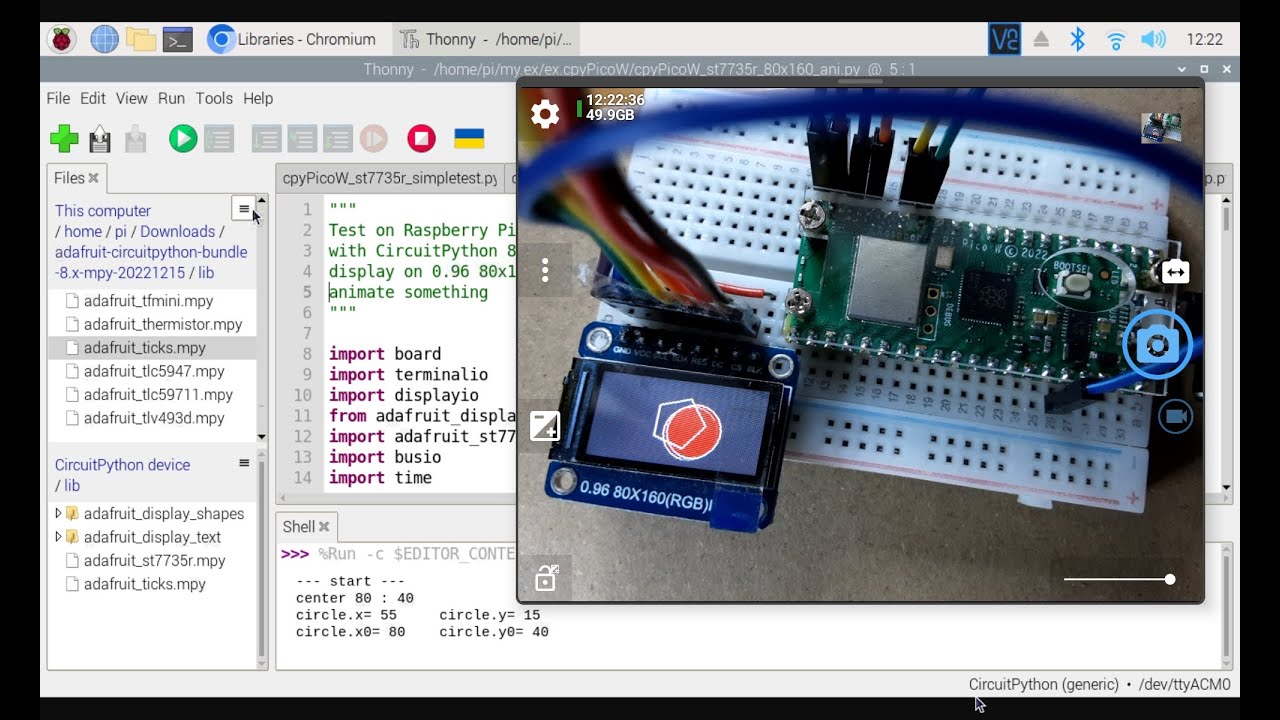Open the VNC server tray icon

1005,39
